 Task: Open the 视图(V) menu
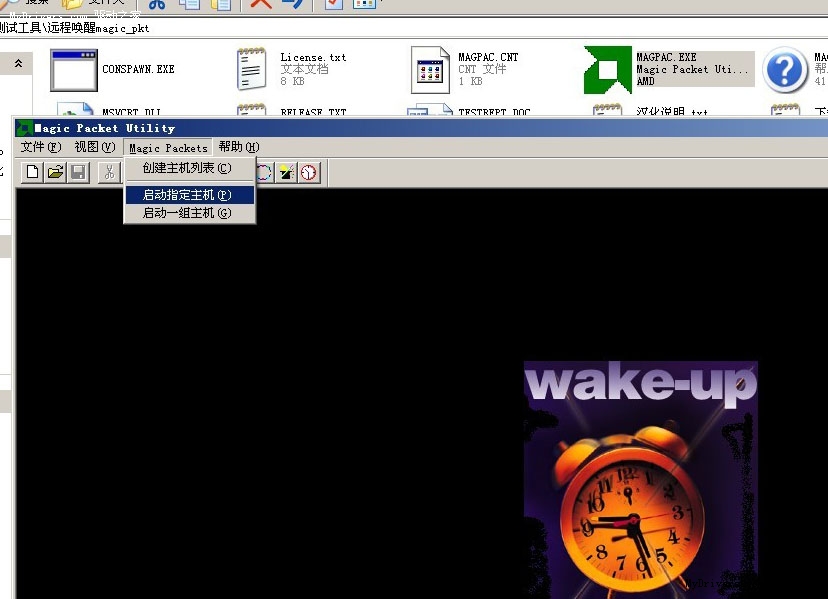coord(95,147)
